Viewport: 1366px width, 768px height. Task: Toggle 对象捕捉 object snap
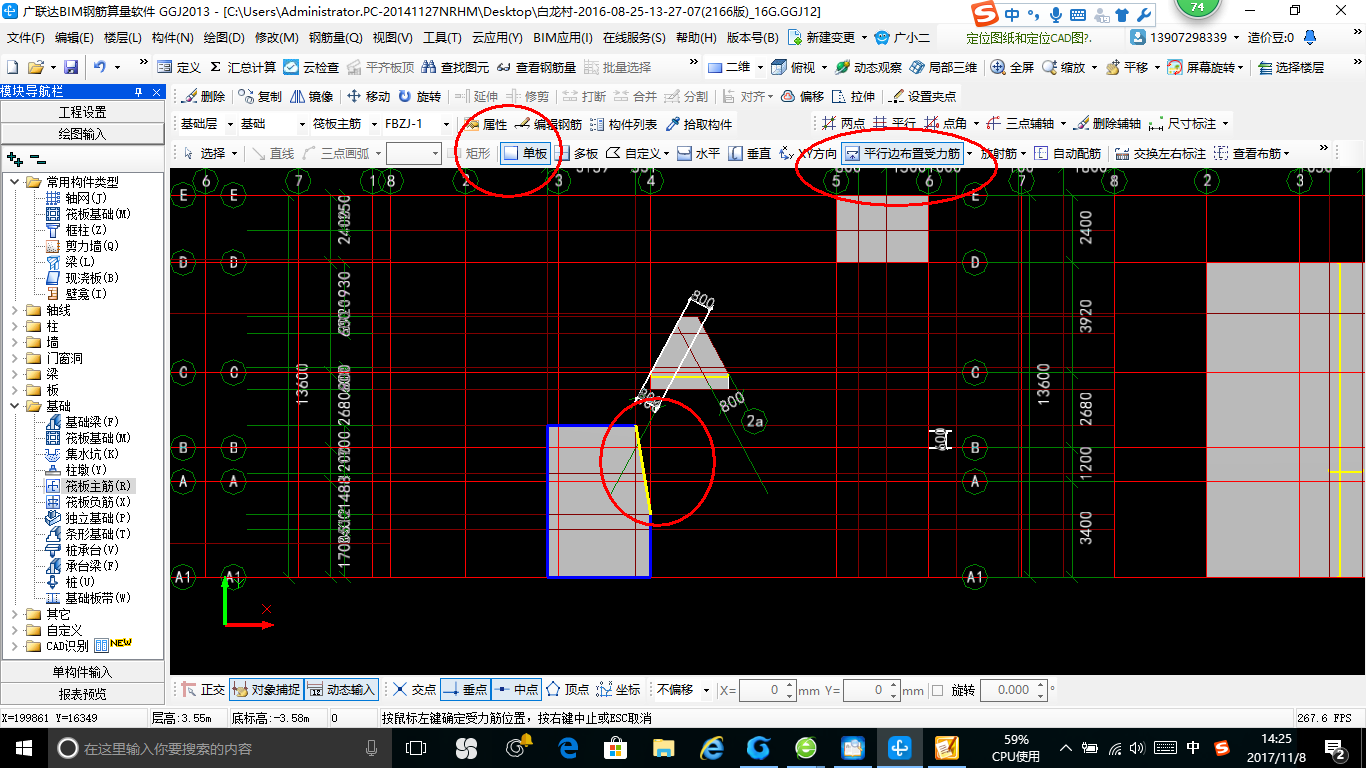click(265, 690)
